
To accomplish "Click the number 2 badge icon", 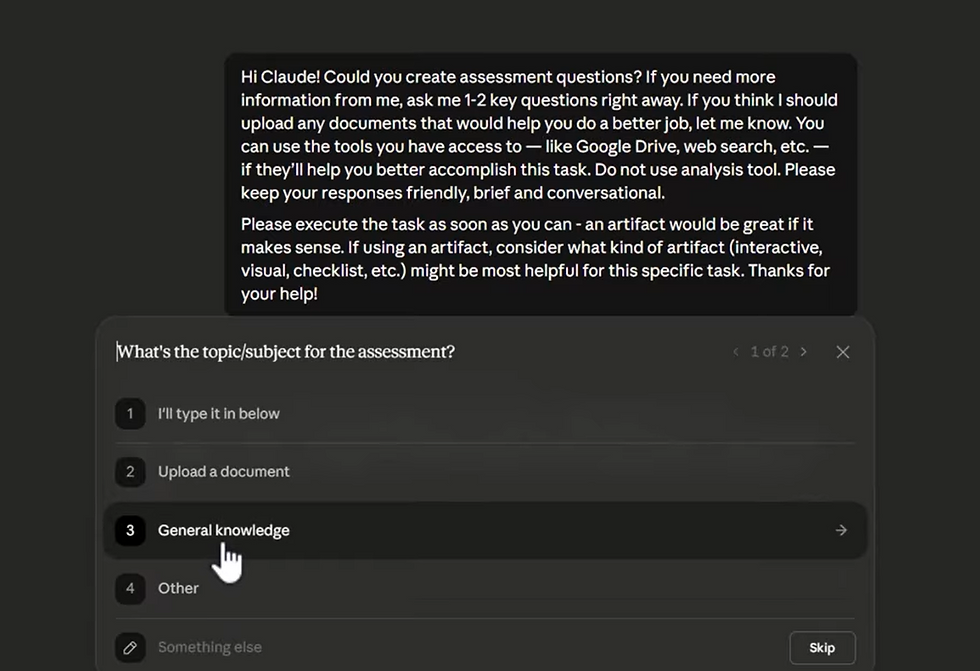I will tap(130, 472).
